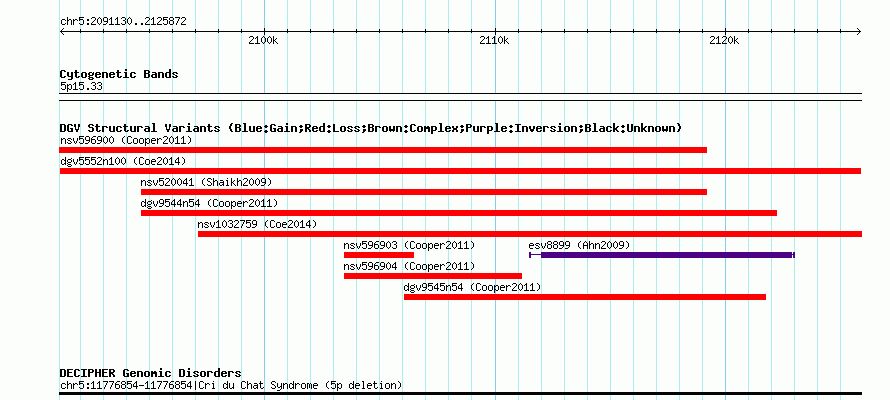Select the nsv596903 (Cooper2011) label
The width and height of the screenshot is (890, 400).
click(x=409, y=245)
